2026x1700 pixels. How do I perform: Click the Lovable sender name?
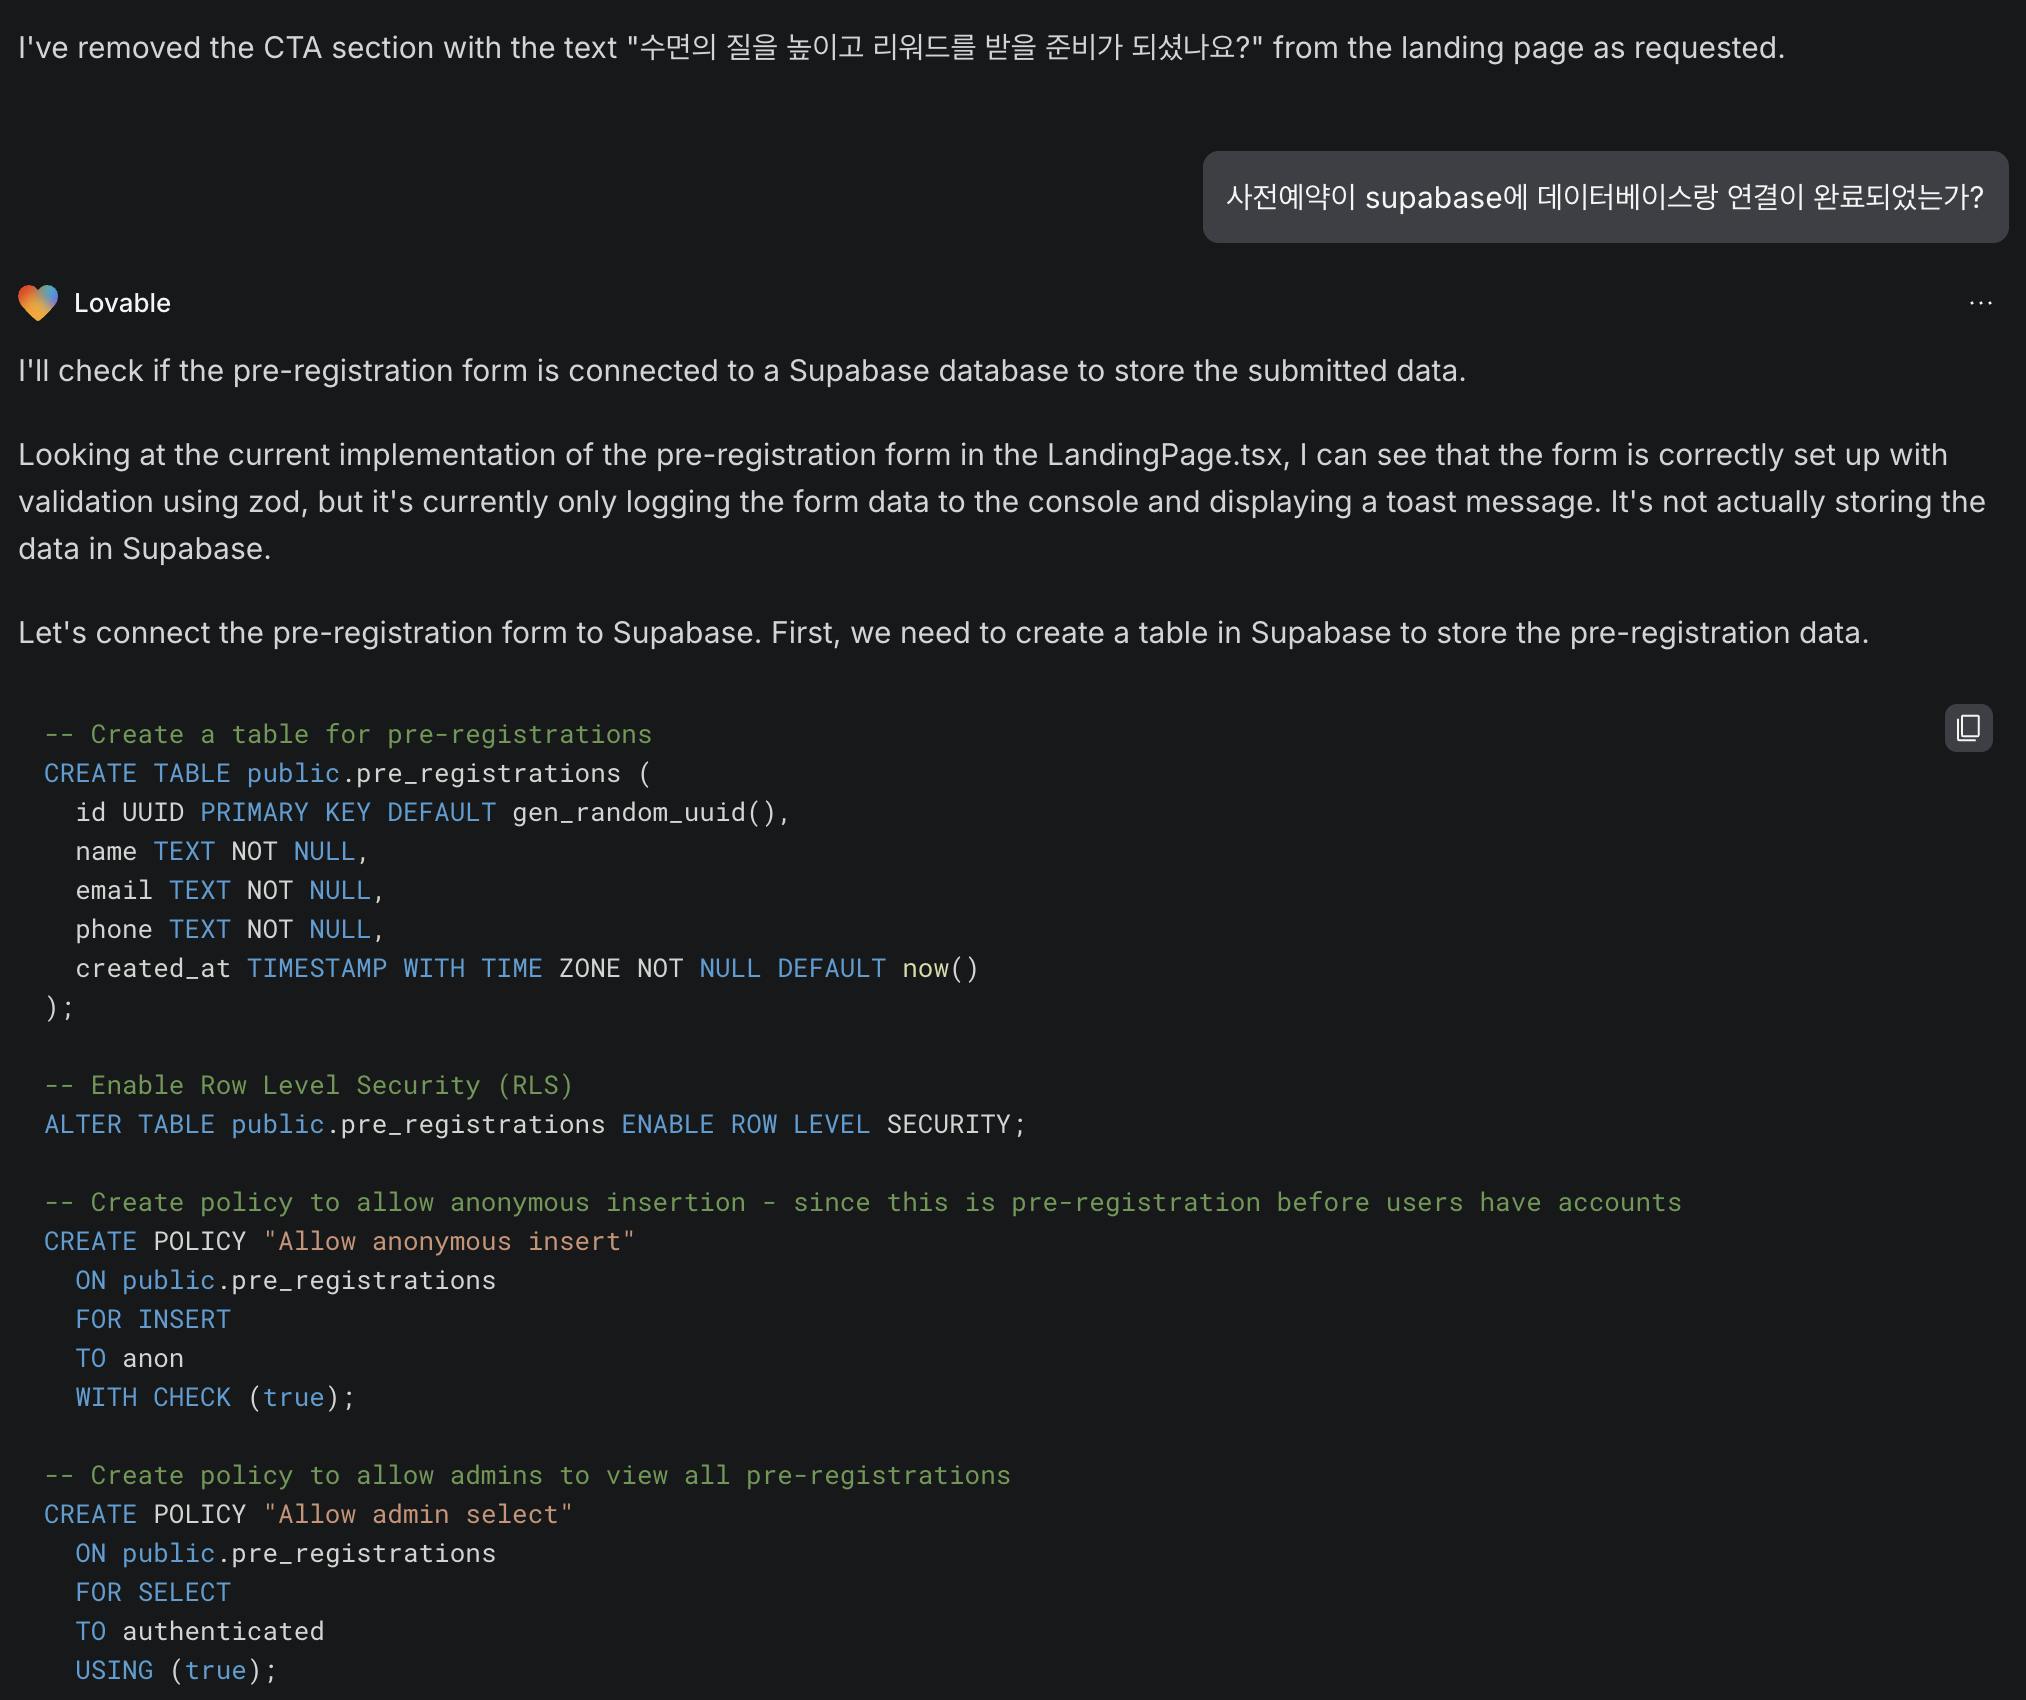pos(122,303)
